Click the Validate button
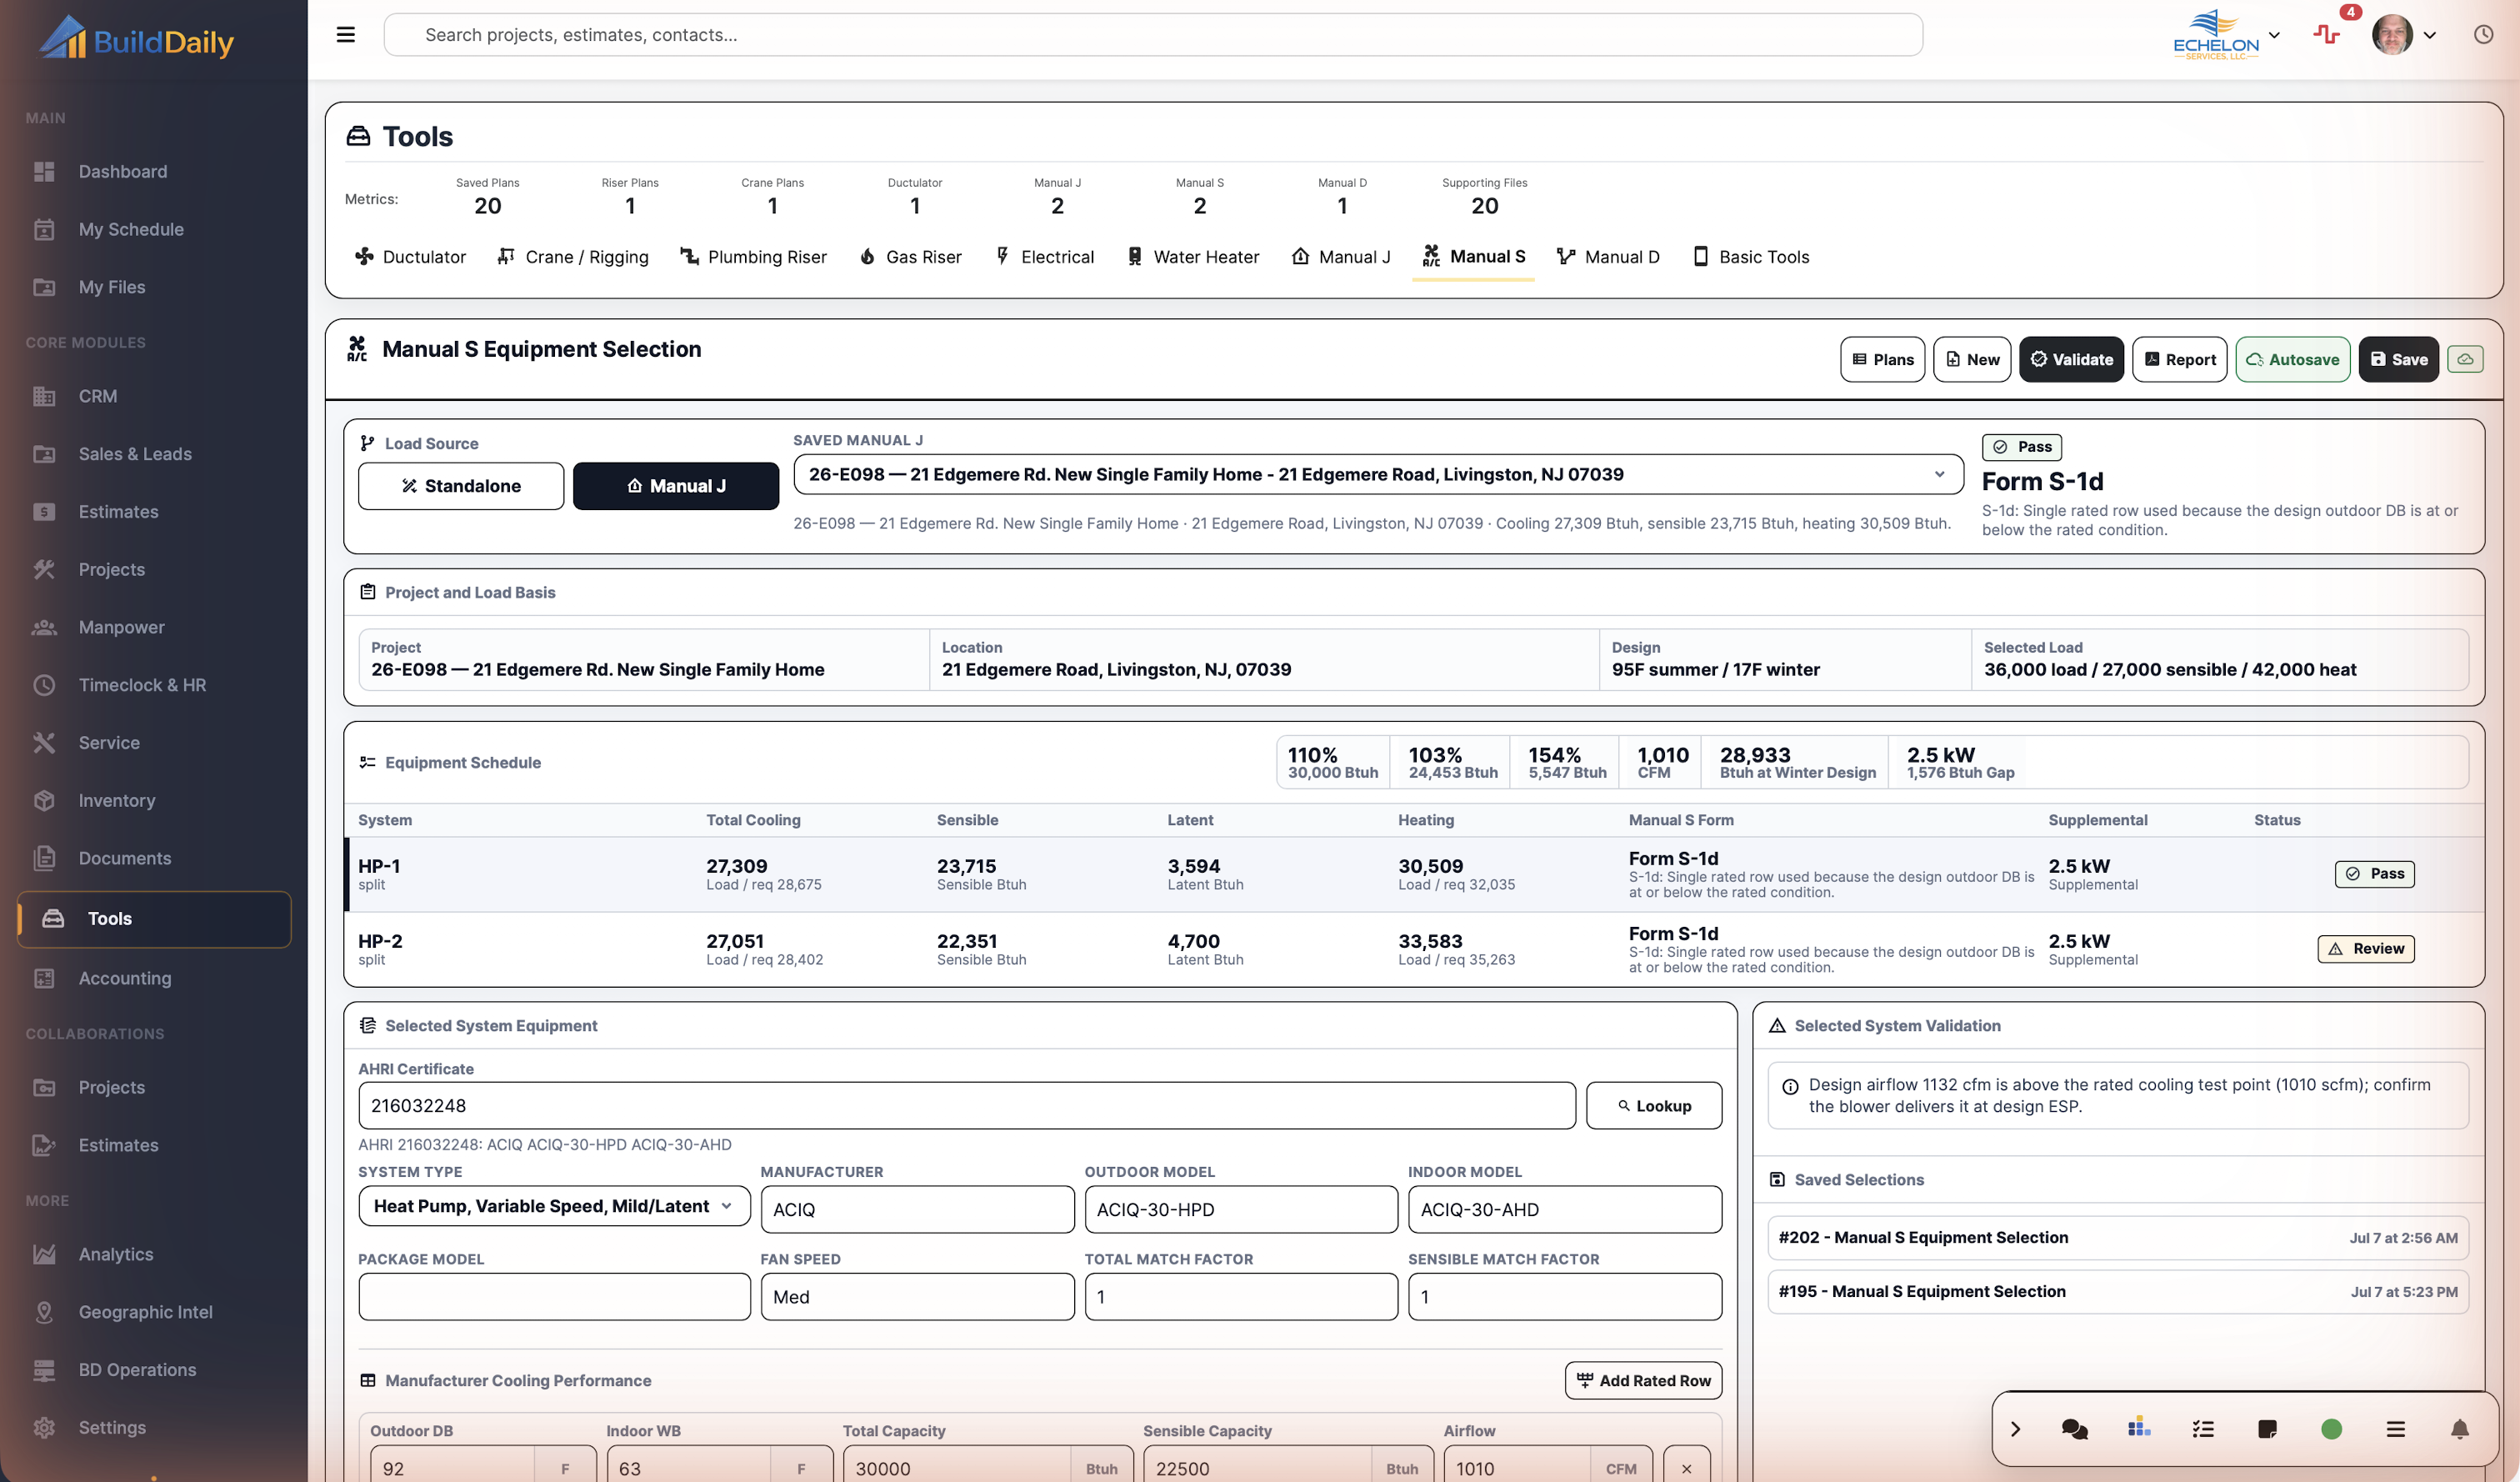 (x=2071, y=359)
